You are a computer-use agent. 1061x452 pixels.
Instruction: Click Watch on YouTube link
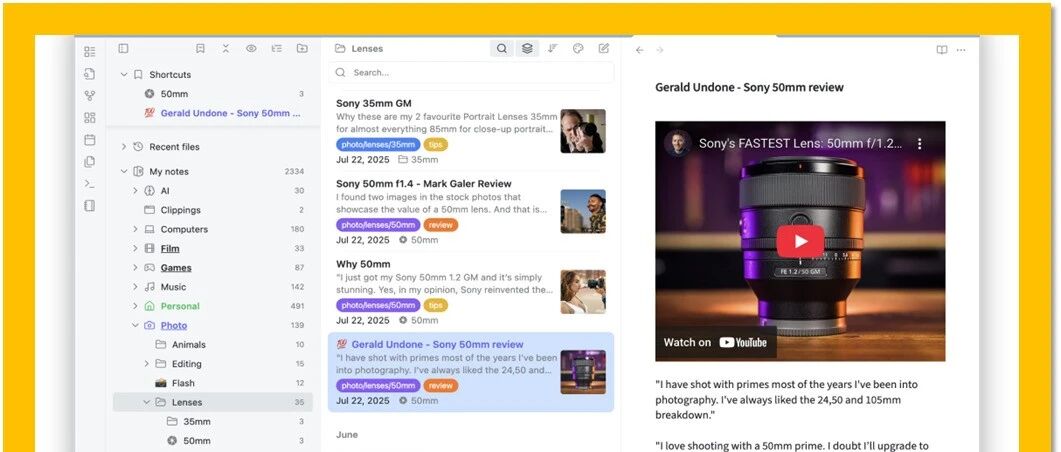coord(715,342)
